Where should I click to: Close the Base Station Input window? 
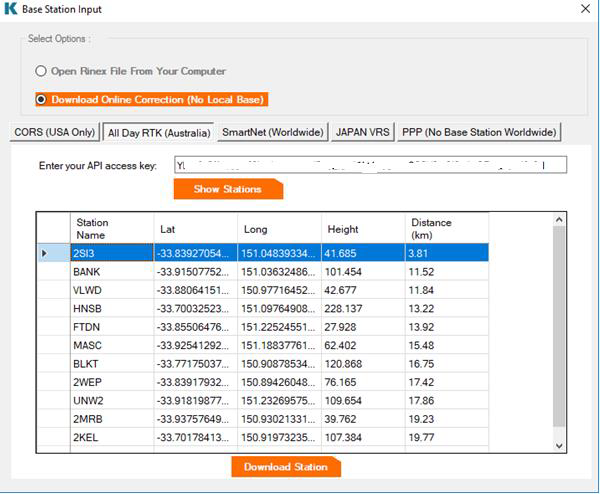[585, 9]
